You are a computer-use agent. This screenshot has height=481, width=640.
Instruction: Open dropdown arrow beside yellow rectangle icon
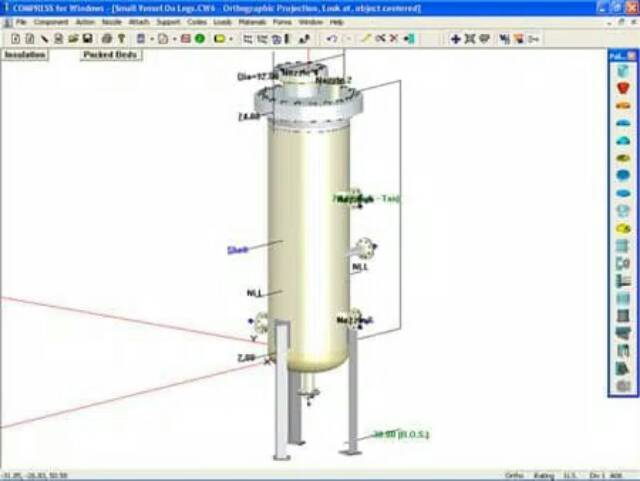231,39
